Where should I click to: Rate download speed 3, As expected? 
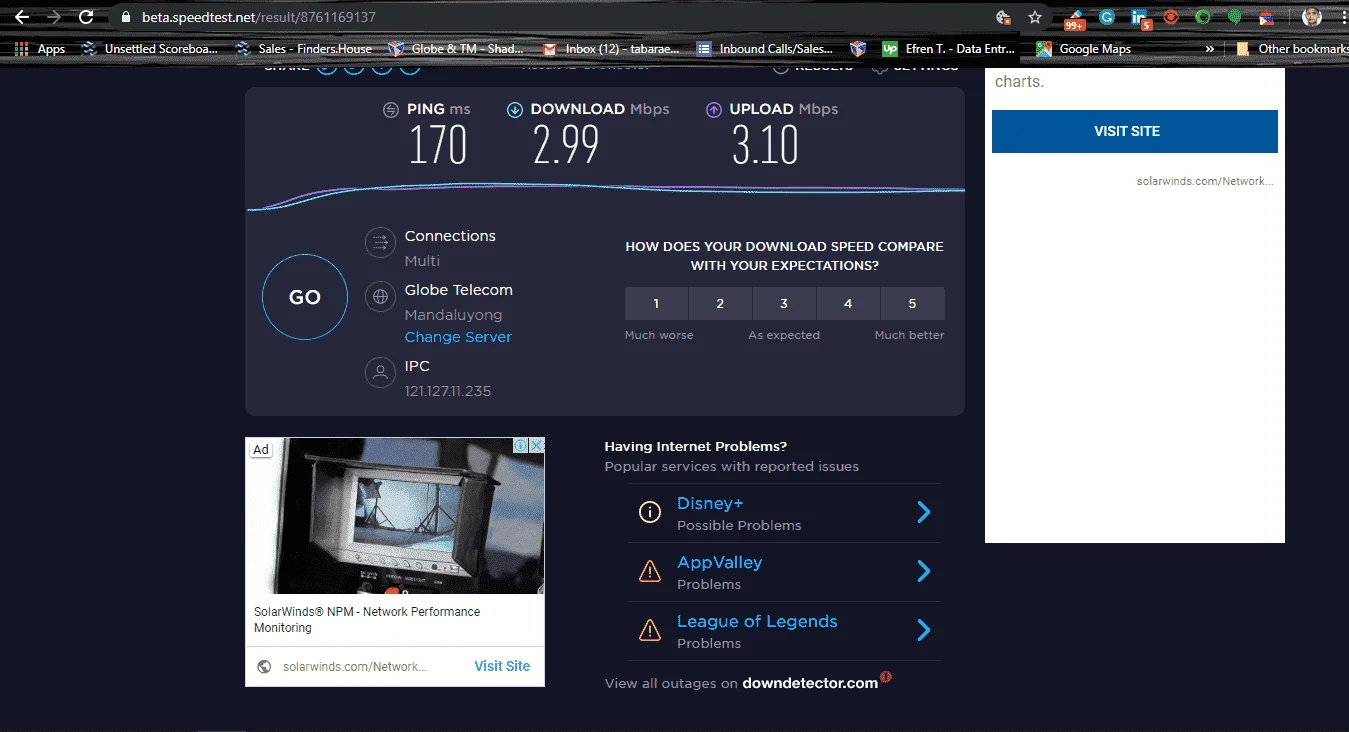point(784,304)
